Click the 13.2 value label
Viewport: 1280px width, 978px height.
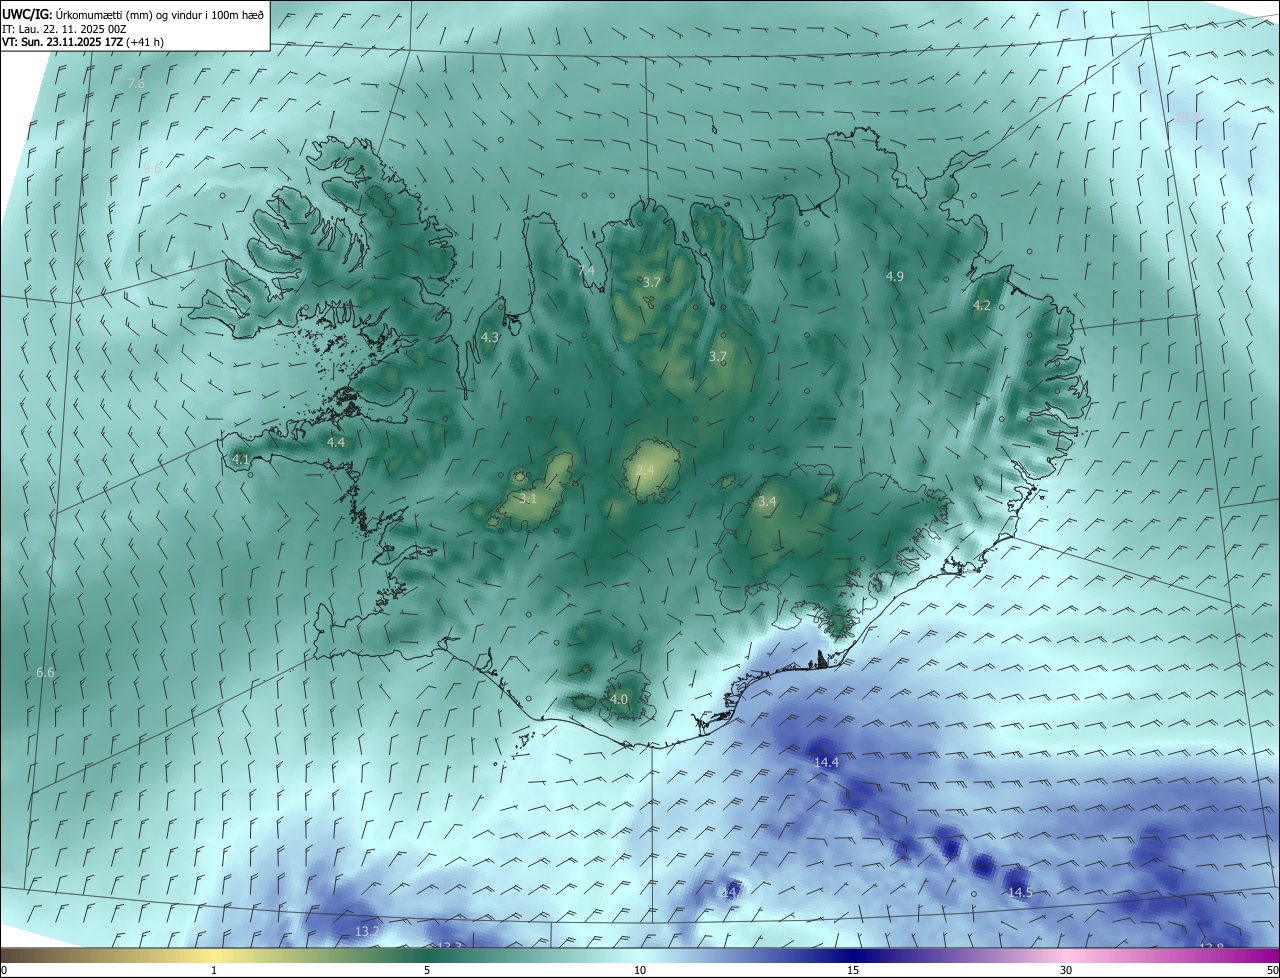pyautogui.click(x=368, y=931)
